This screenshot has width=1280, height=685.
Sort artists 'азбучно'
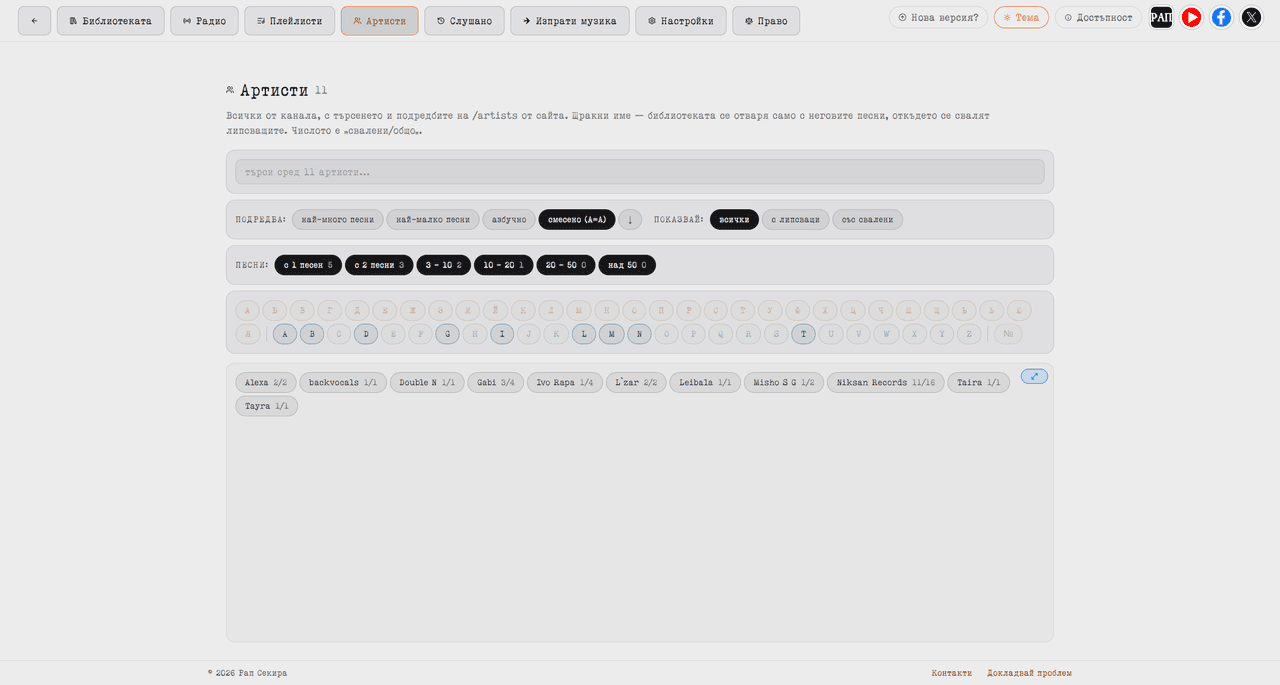click(509, 219)
